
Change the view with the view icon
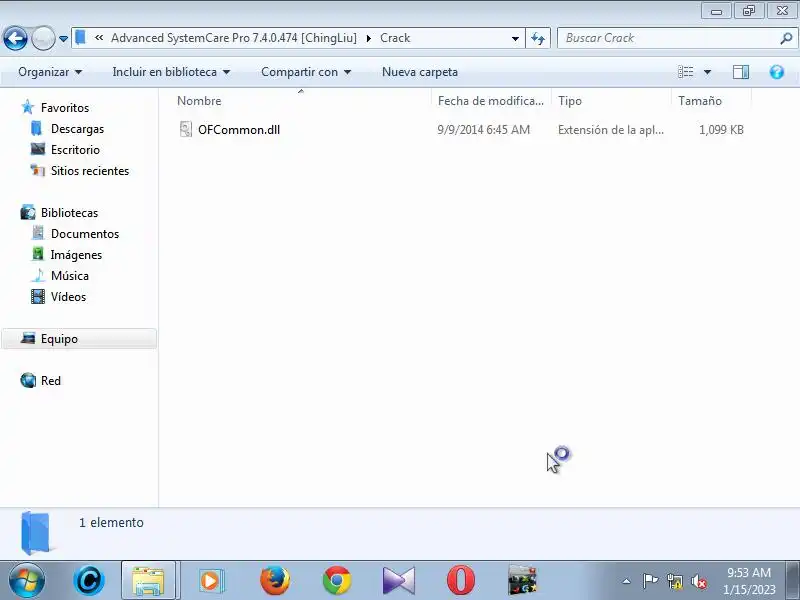685,72
